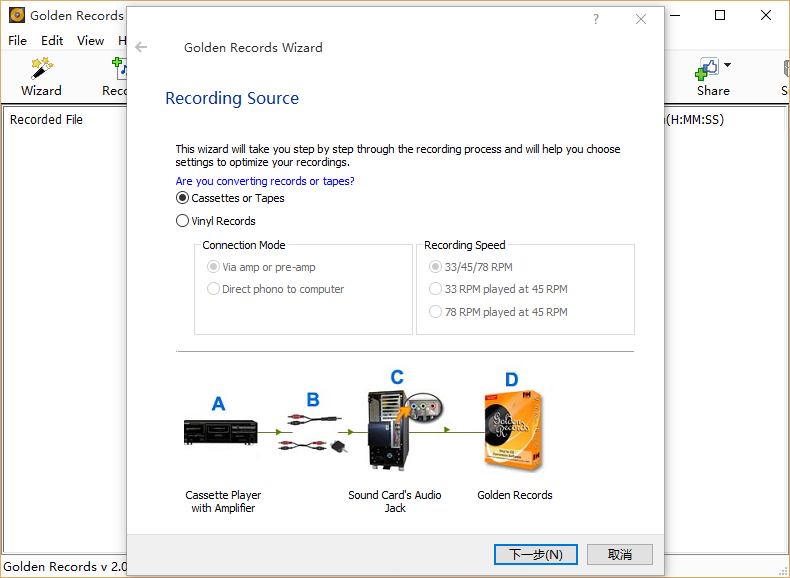
Task: Select Vinyl Records option
Action: (216, 221)
